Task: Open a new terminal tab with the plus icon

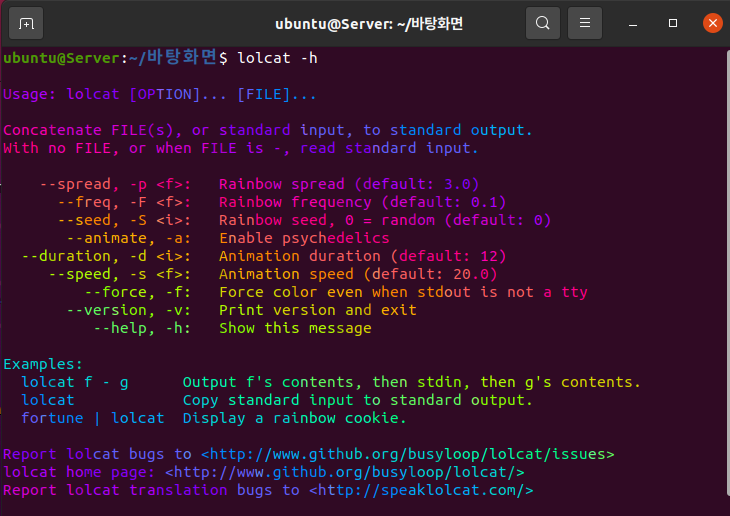Action: [26, 23]
